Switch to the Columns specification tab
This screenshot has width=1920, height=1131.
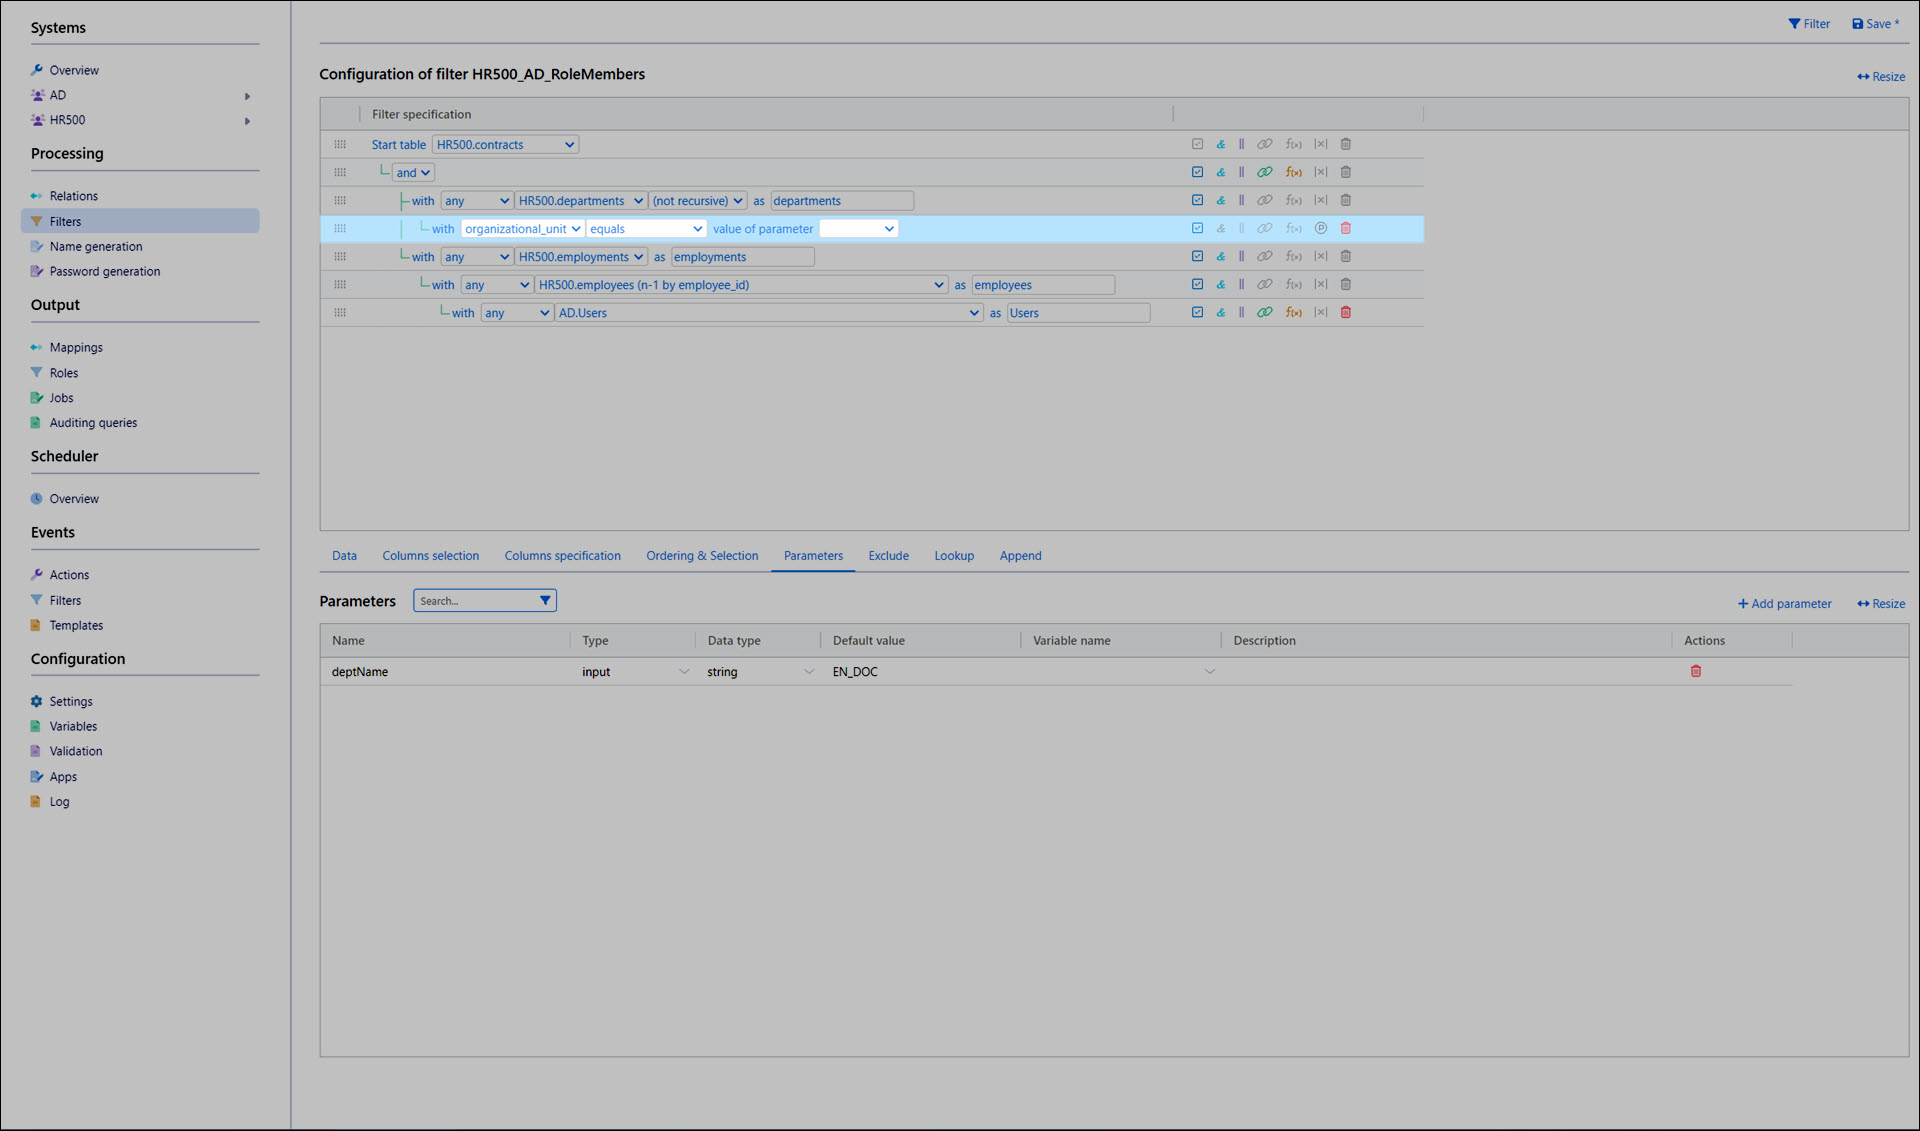tap(562, 556)
